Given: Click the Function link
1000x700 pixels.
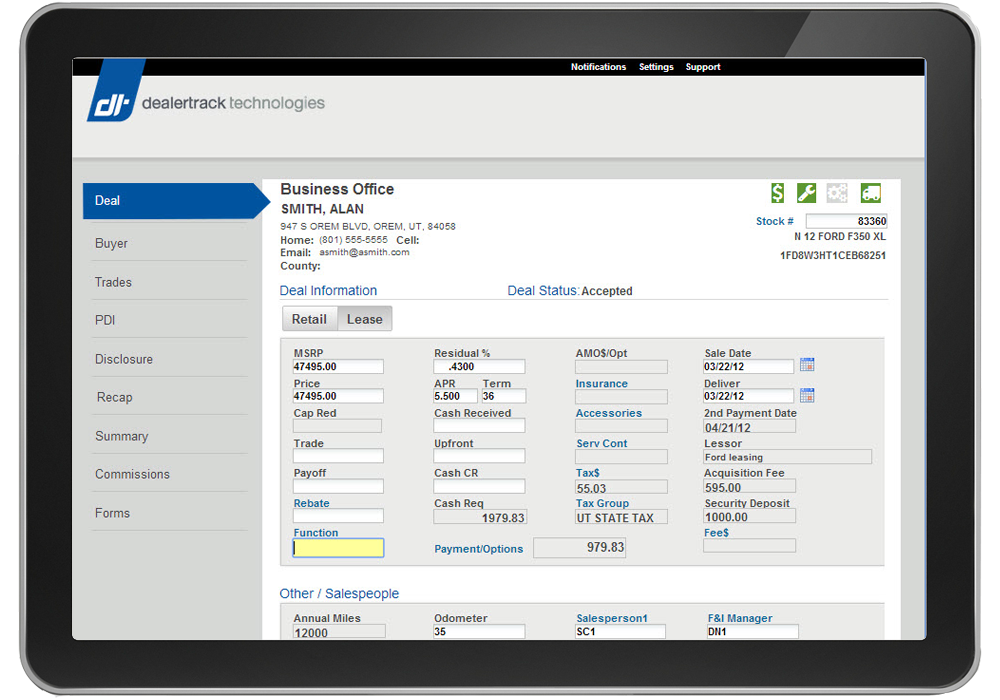Looking at the screenshot, I should click(316, 533).
